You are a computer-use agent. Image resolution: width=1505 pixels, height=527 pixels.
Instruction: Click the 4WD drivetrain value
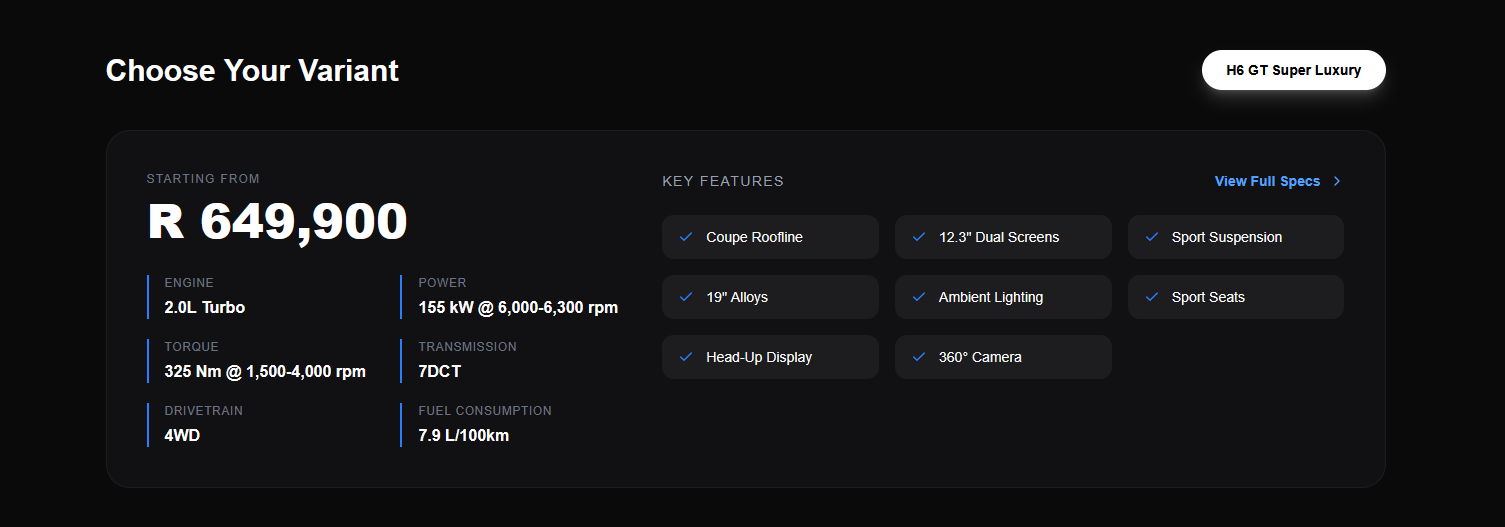pyautogui.click(x=182, y=435)
